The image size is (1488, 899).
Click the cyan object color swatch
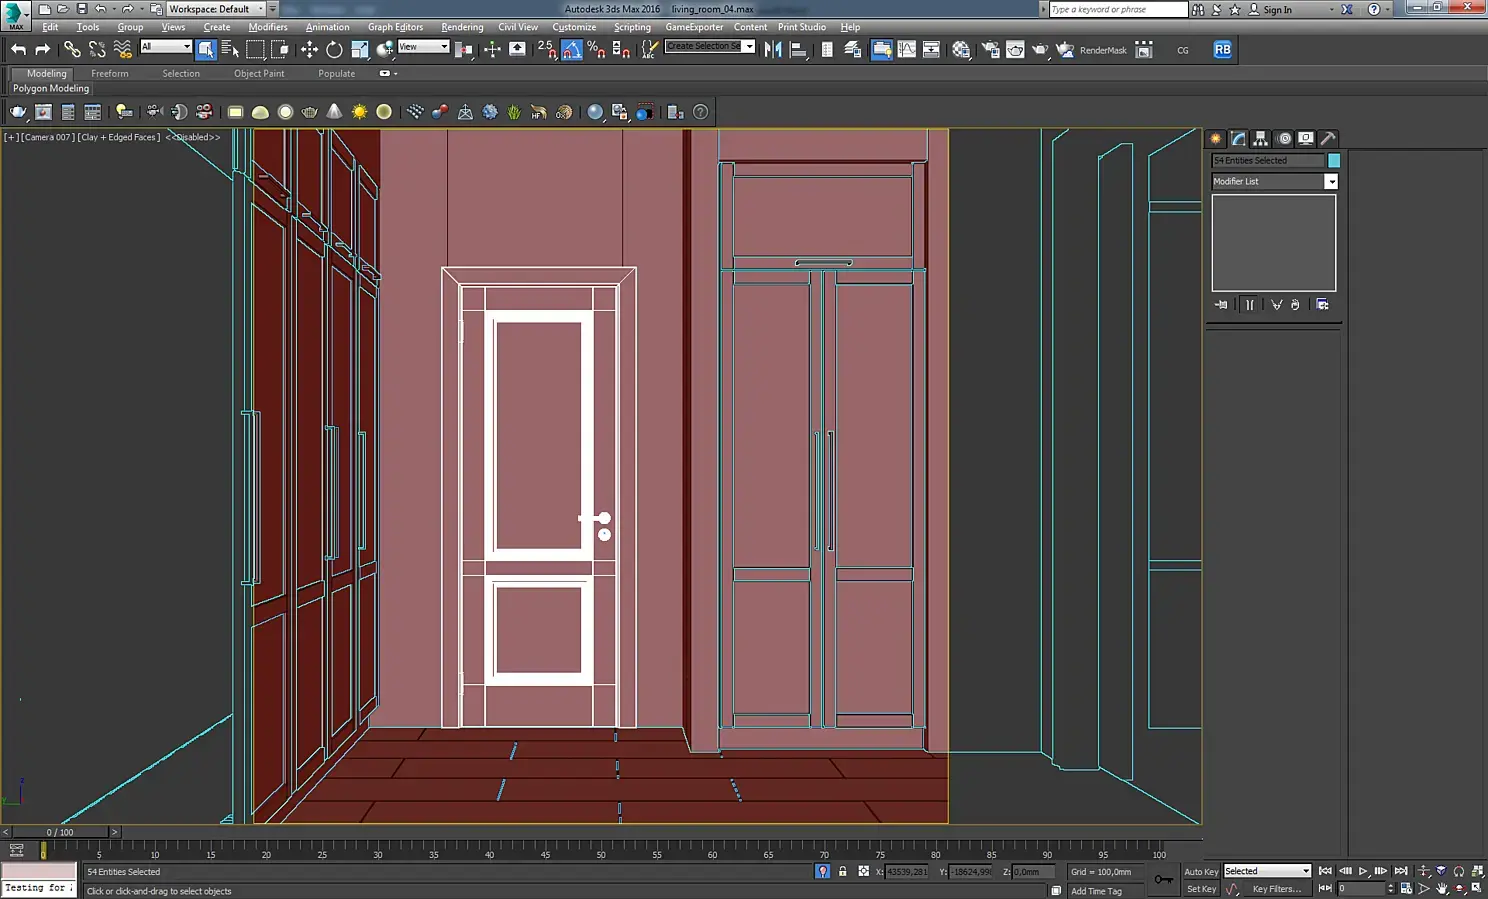point(1334,160)
